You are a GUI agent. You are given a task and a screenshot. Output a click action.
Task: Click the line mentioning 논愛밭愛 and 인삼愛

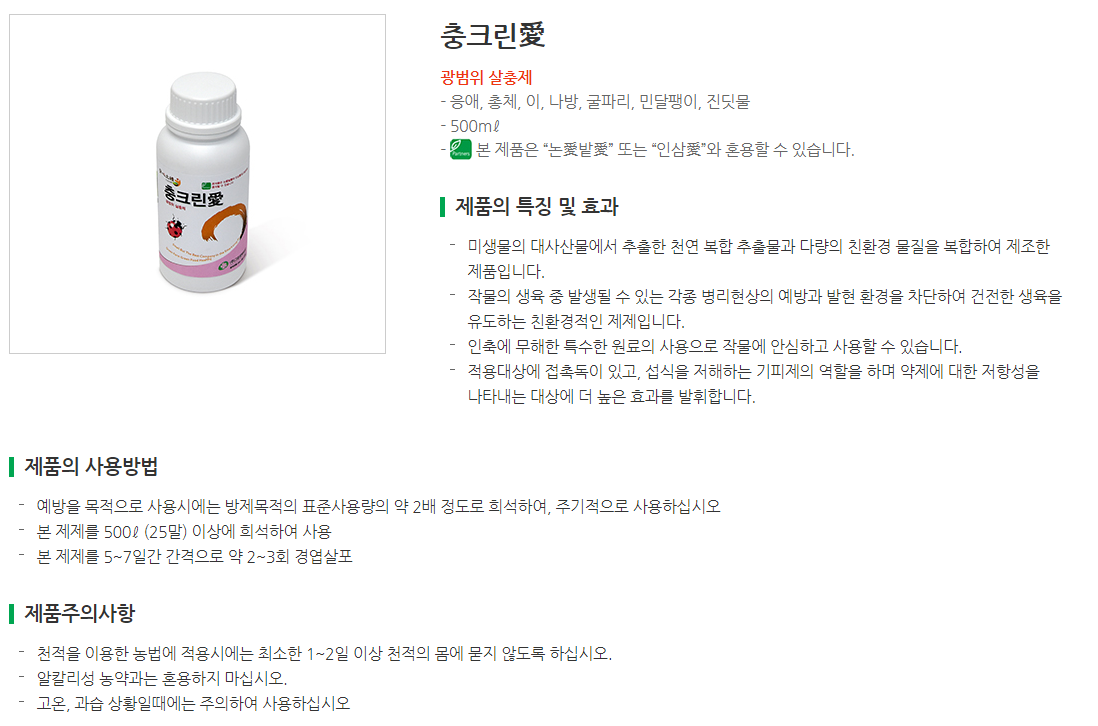[x=665, y=150]
